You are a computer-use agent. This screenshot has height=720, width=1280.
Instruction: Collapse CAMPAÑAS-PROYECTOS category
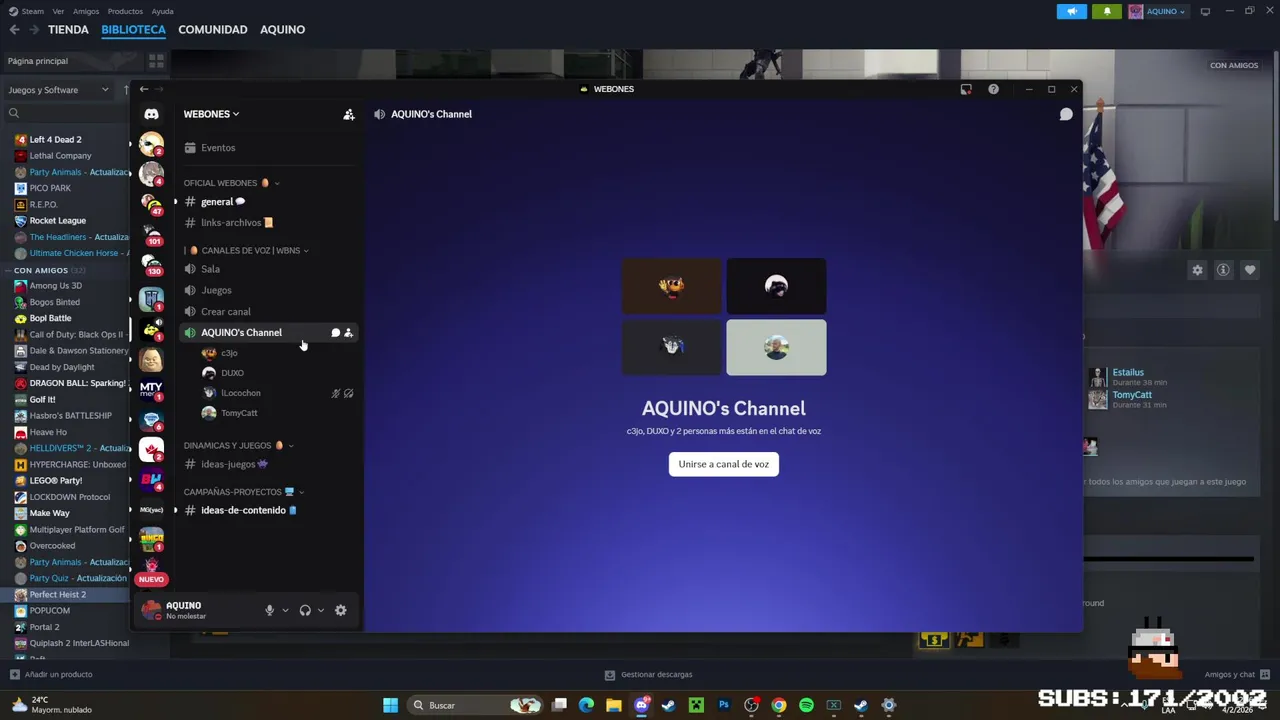click(244, 492)
